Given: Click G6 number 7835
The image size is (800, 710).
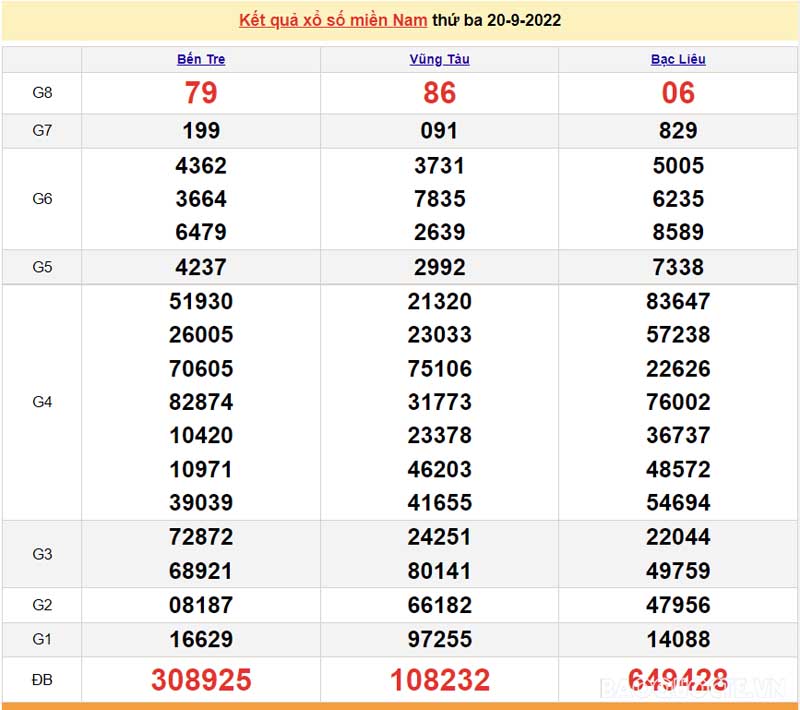Looking at the screenshot, I should [439, 199].
